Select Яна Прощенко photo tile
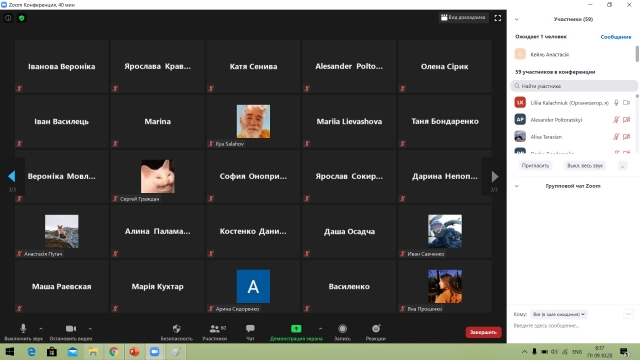Screen dimensions: 640x360 pyautogui.click(x=445, y=287)
